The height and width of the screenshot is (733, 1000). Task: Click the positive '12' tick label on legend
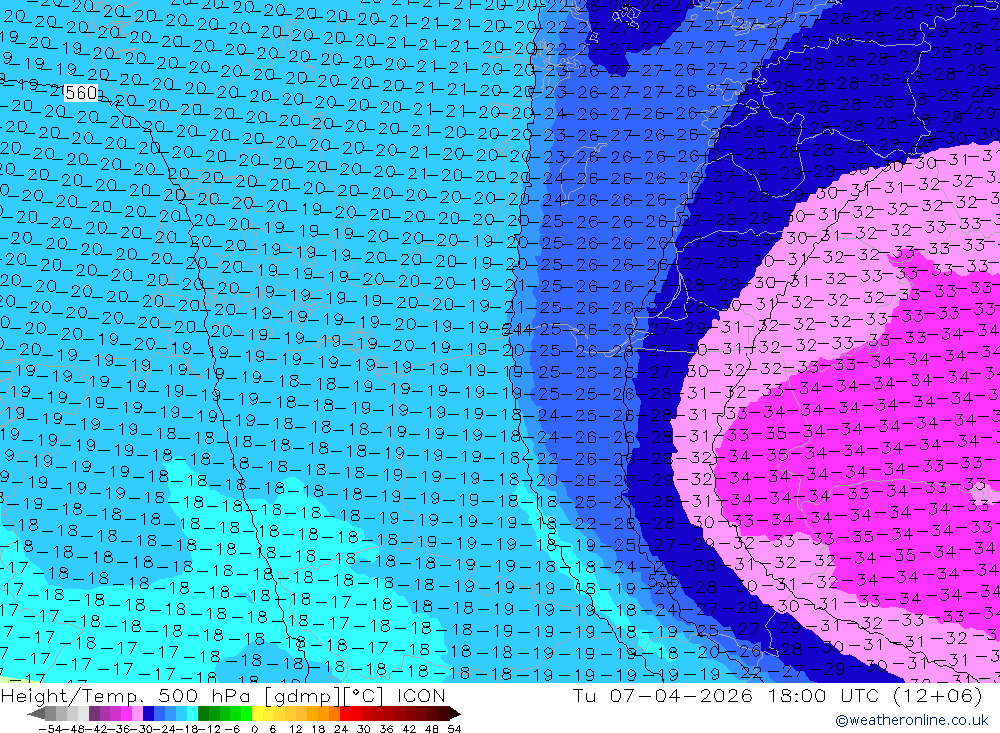coord(296,729)
